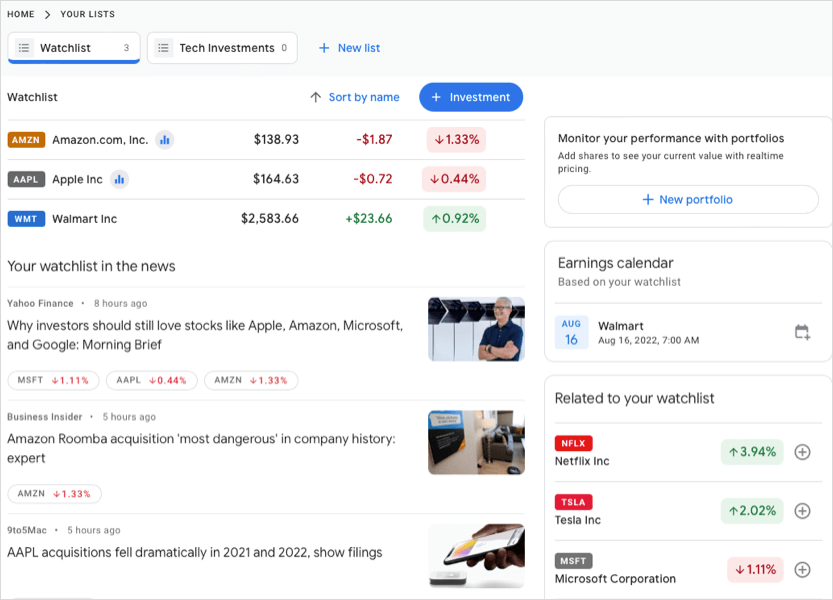Viewport: 833px width, 600px height.
Task: Click the Tech Investments list icon
Action: (164, 48)
